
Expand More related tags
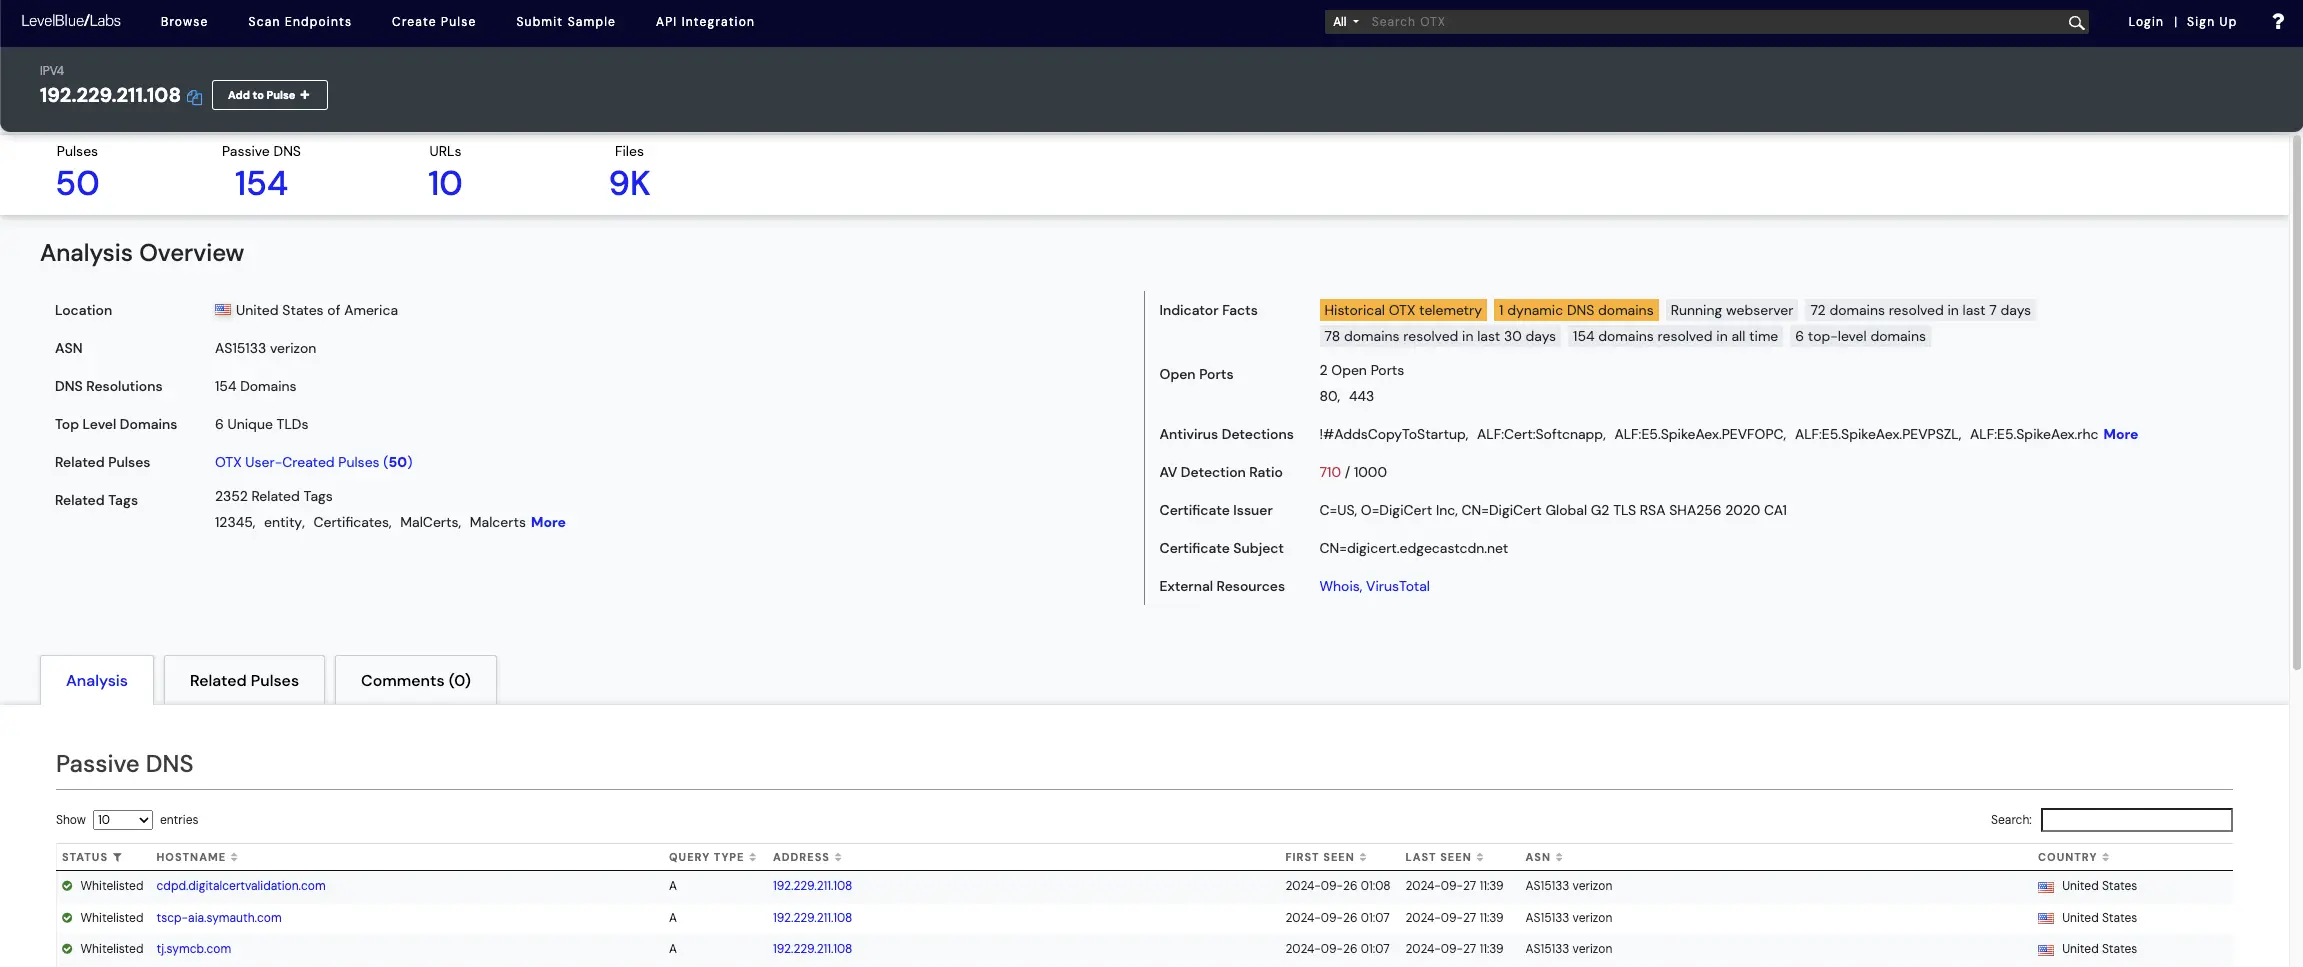click(x=548, y=522)
